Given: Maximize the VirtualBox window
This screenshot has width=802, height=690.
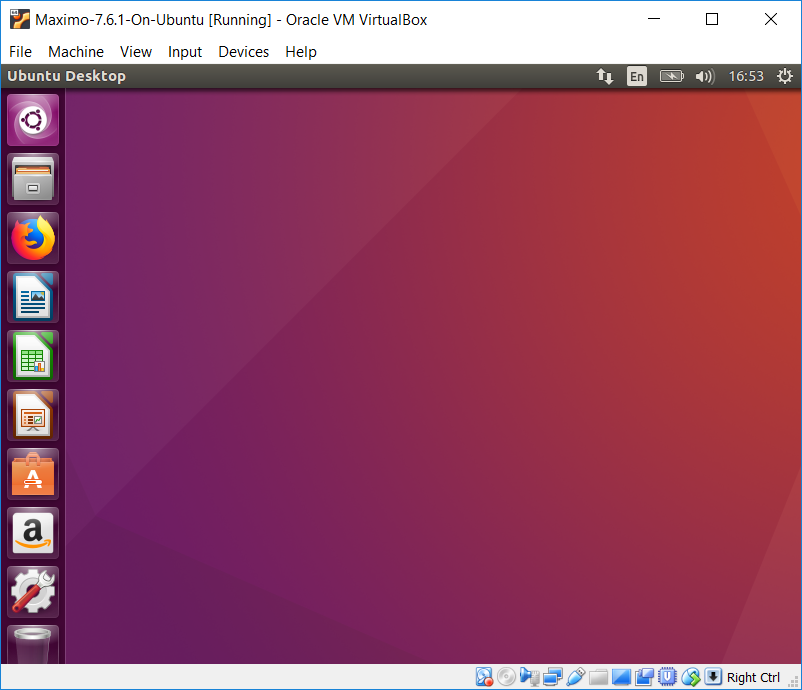Looking at the screenshot, I should (712, 19).
